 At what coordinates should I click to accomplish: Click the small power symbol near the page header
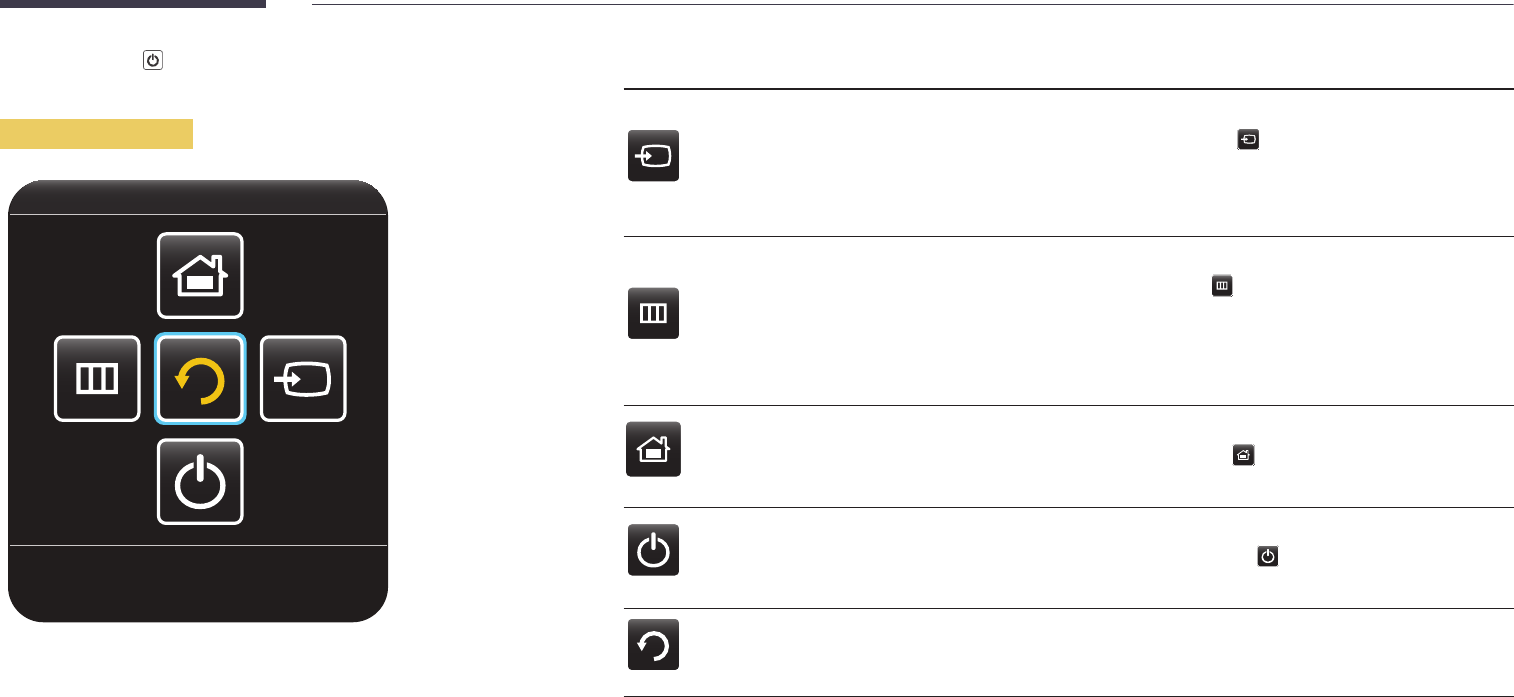point(152,61)
